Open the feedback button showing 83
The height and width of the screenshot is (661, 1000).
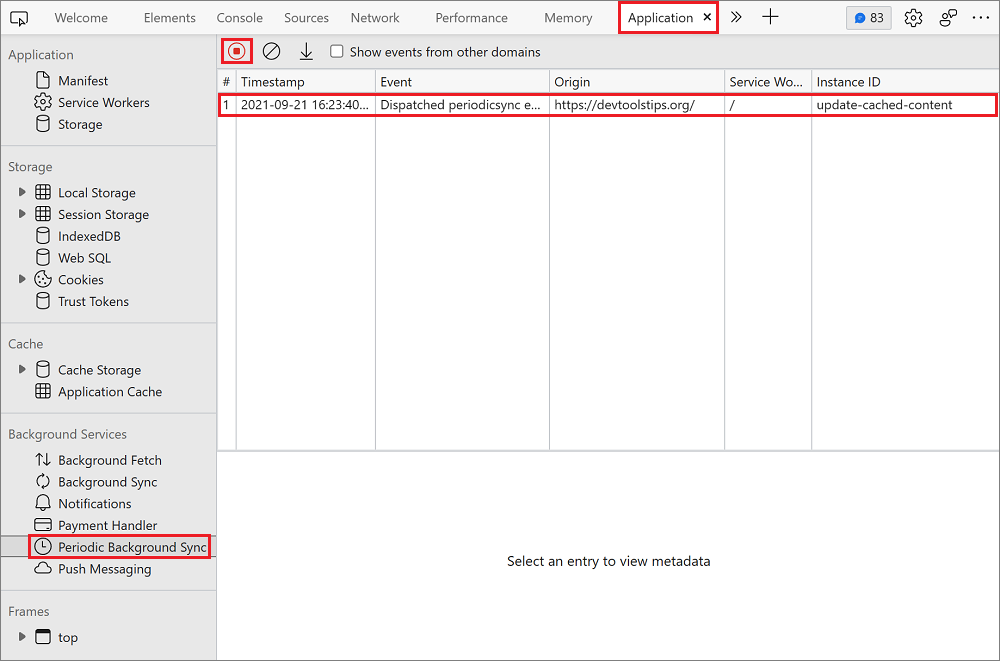click(x=868, y=17)
